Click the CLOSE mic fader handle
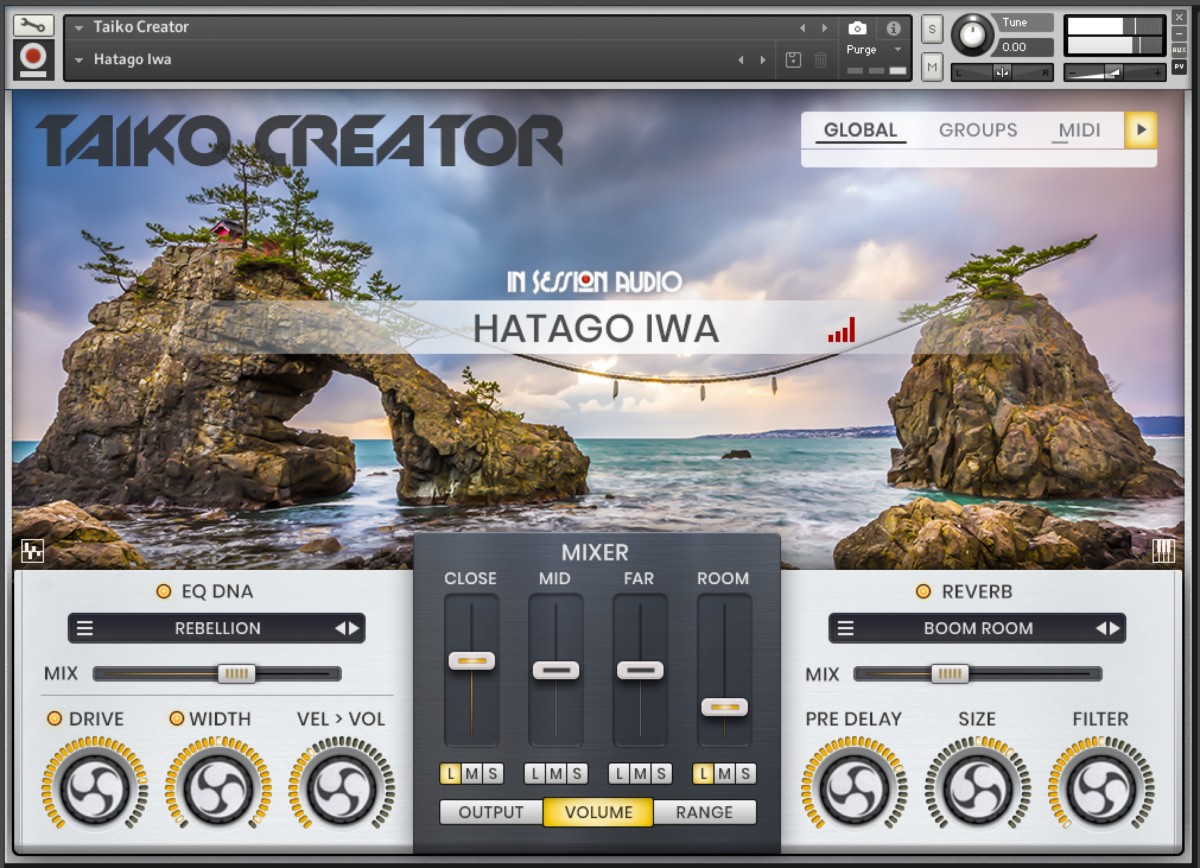 [471, 661]
